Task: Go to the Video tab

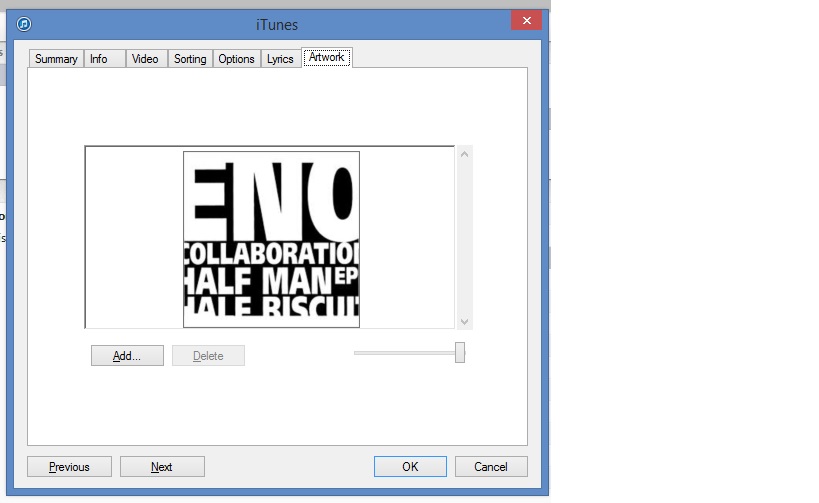Action: click(x=146, y=59)
